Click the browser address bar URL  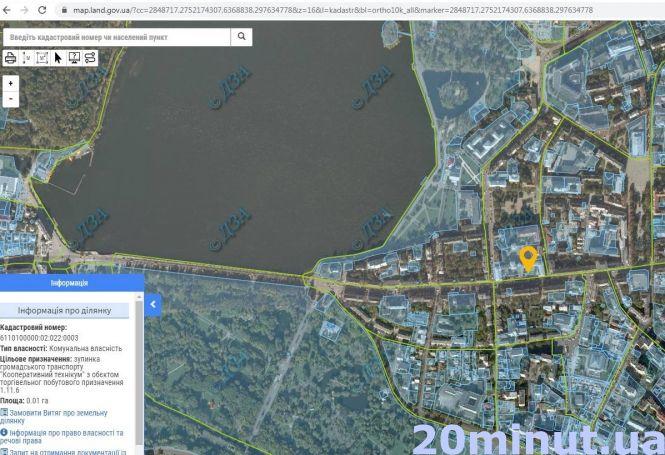point(330,9)
